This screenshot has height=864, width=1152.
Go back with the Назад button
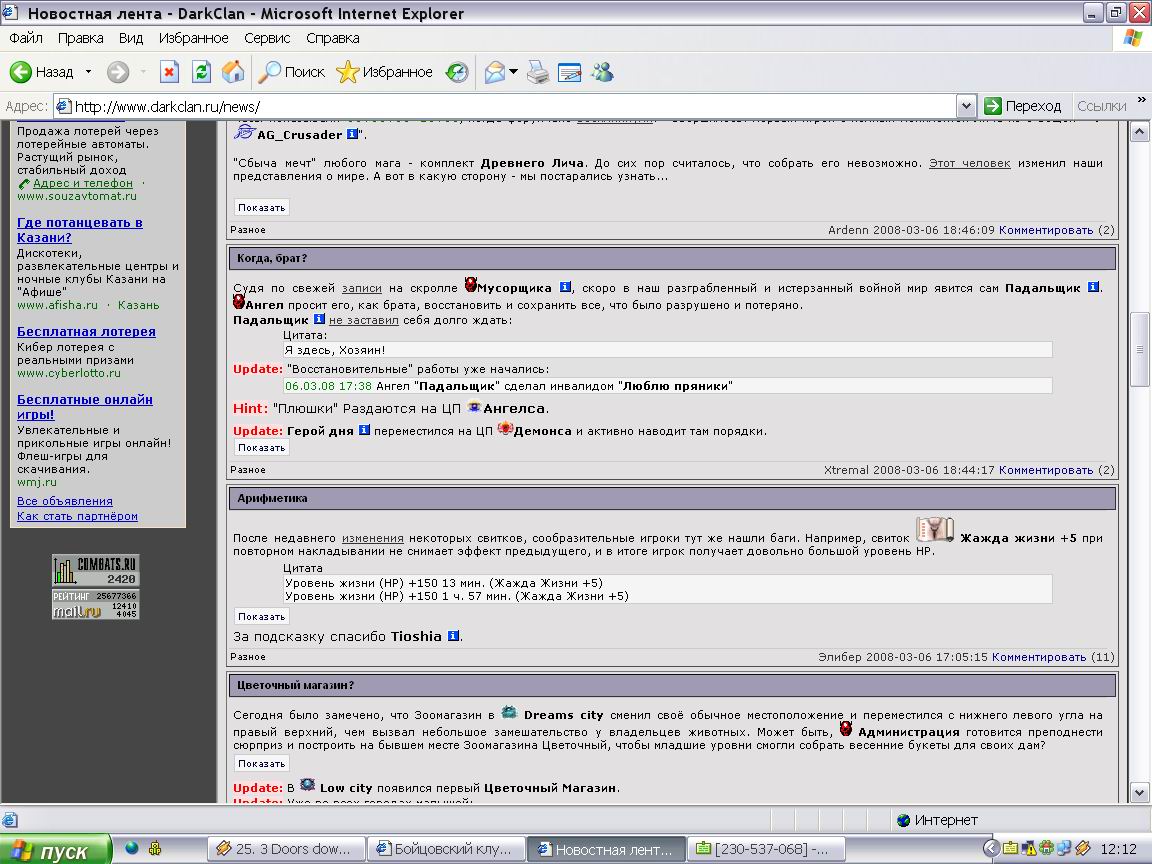click(42, 72)
